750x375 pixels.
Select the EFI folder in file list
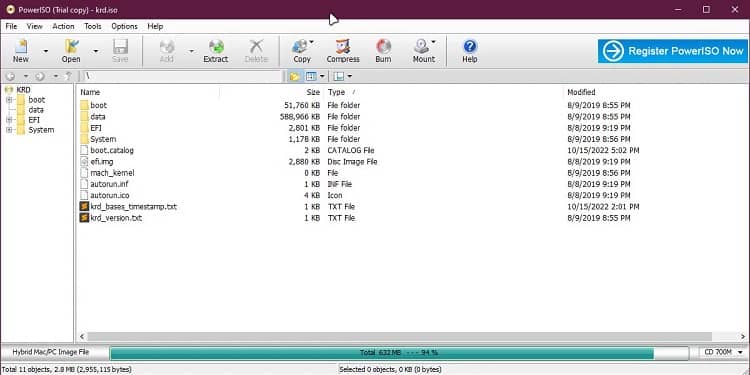96,128
